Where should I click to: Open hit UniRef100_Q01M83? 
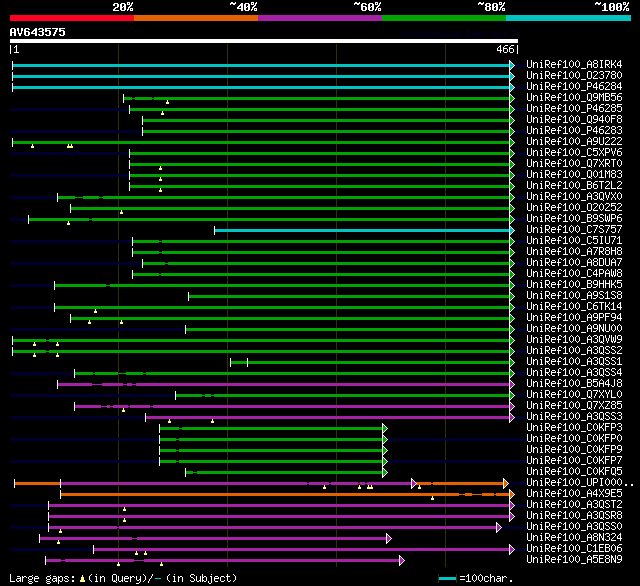[x=574, y=175]
